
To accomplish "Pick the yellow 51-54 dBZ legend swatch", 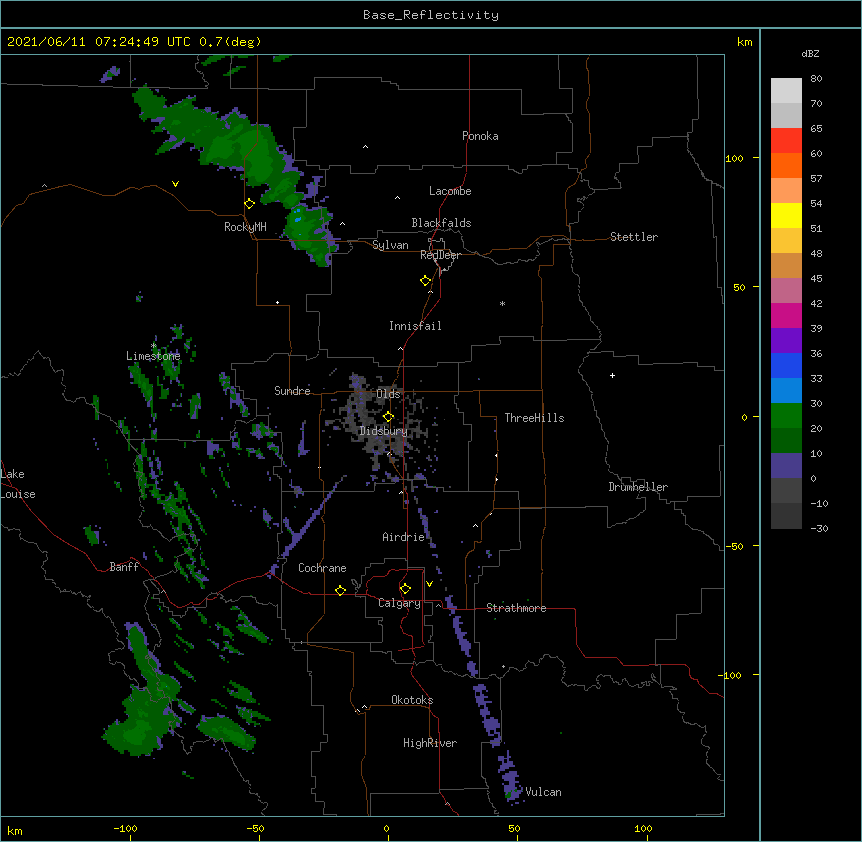I will tap(786, 215).
